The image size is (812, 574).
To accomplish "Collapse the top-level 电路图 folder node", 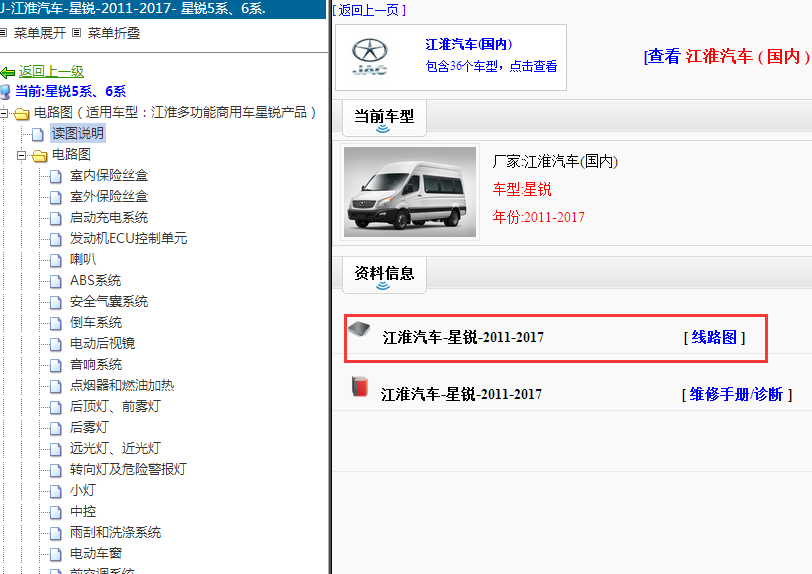I will coord(4,112).
